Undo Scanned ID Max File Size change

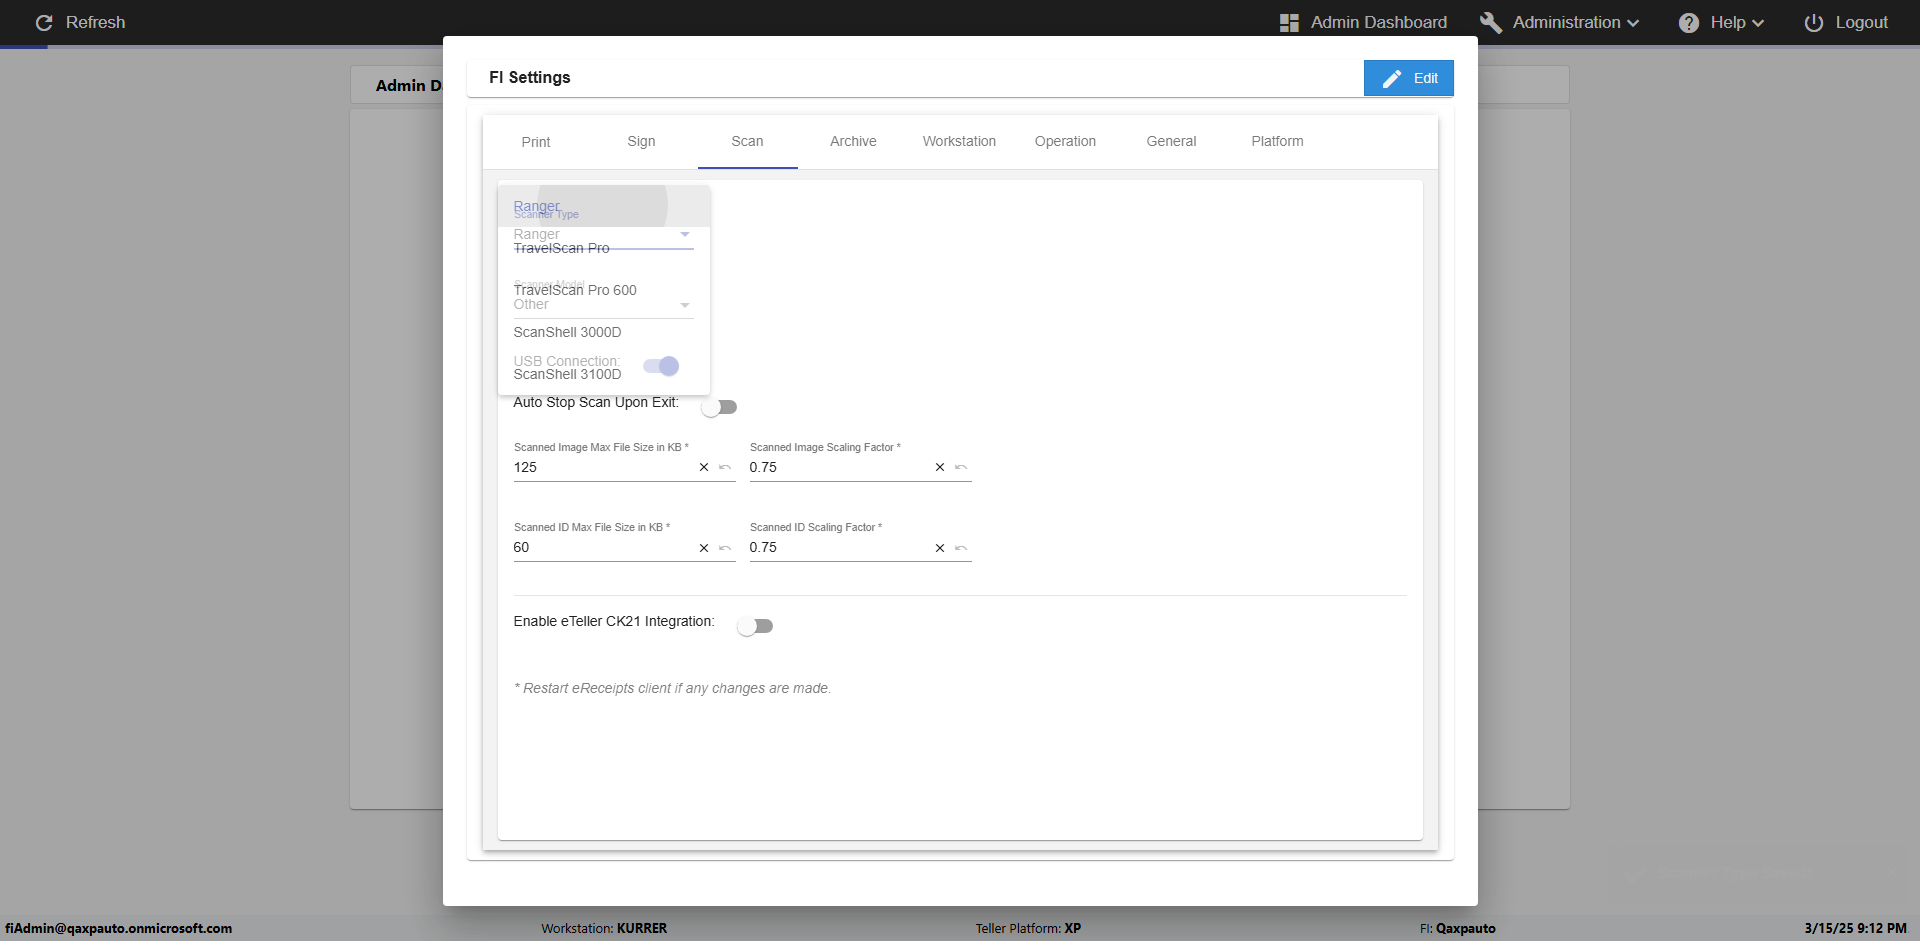[725, 548]
